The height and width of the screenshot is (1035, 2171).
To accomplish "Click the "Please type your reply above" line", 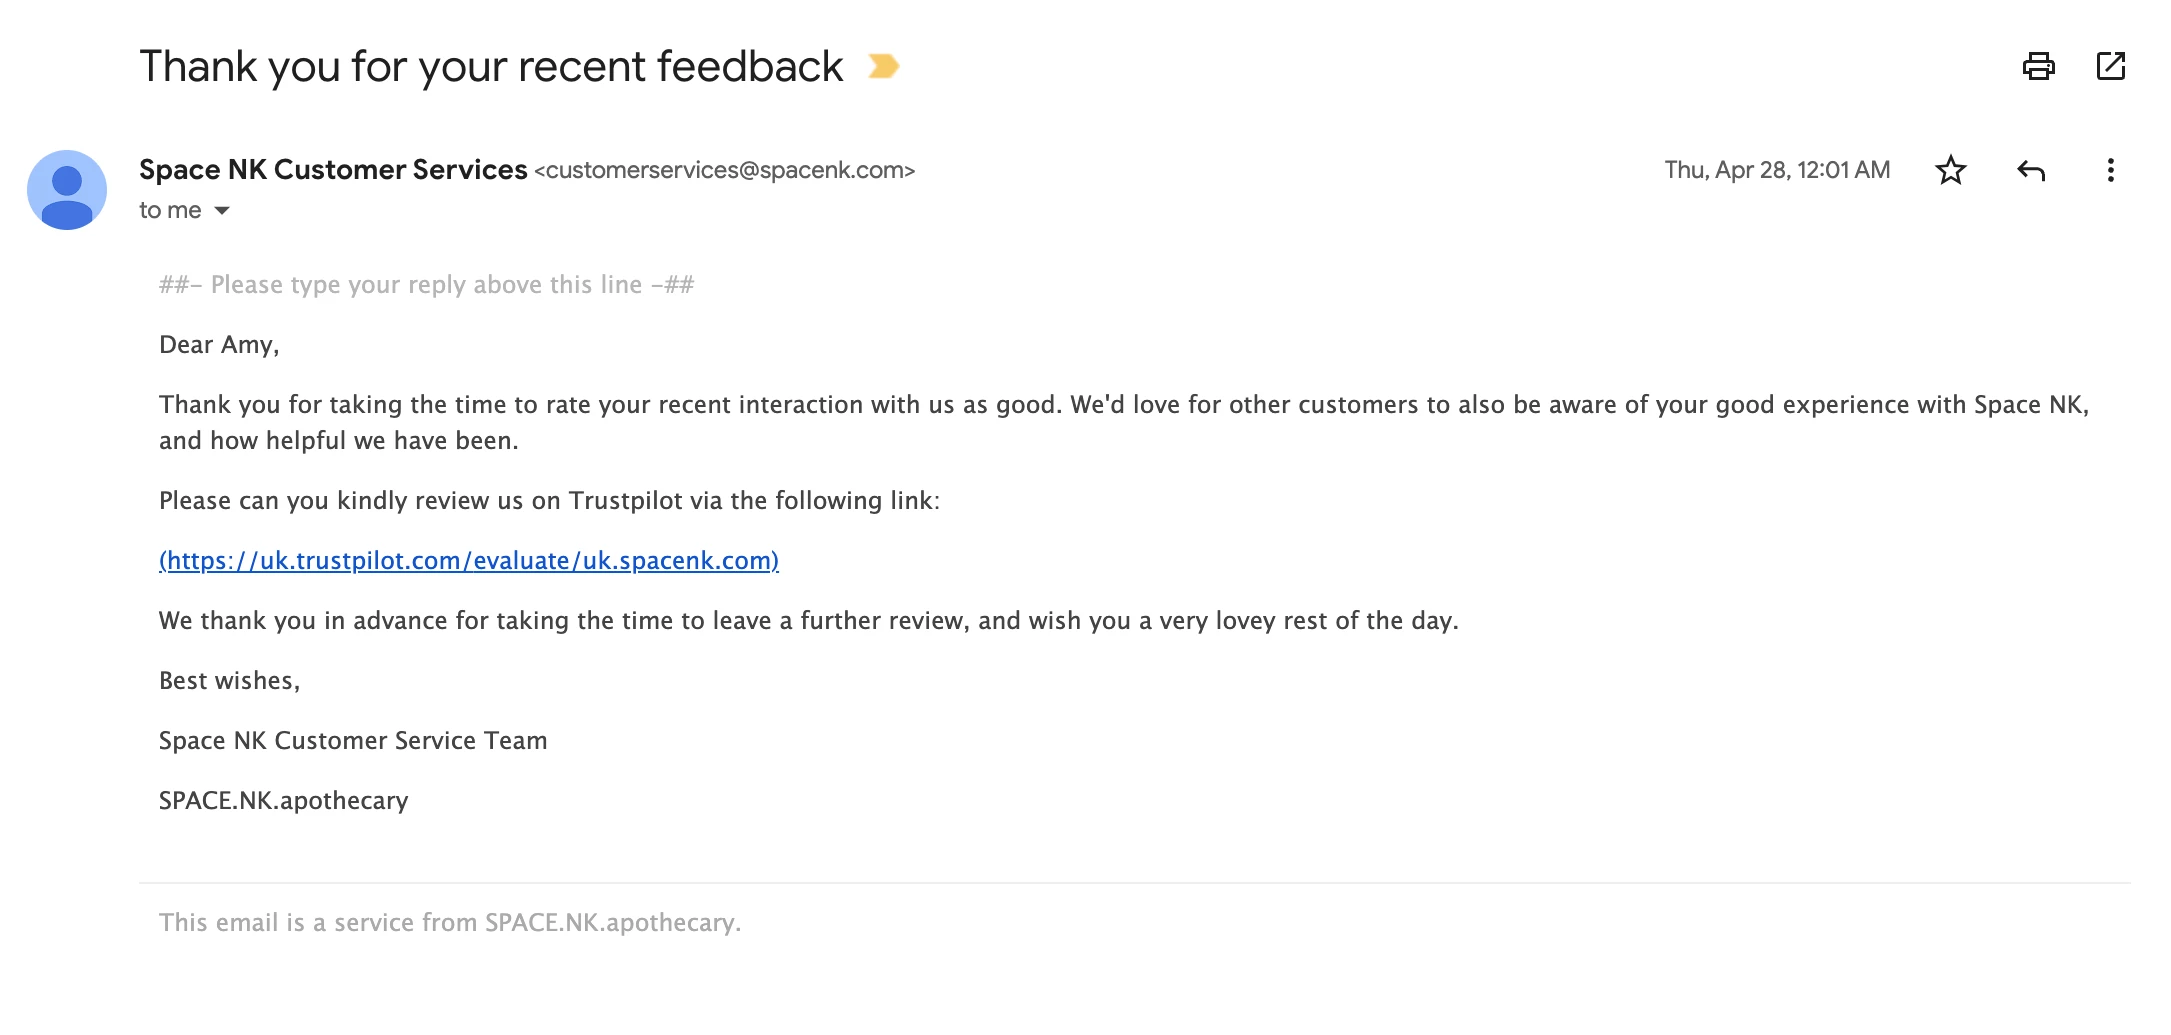I will (x=426, y=285).
